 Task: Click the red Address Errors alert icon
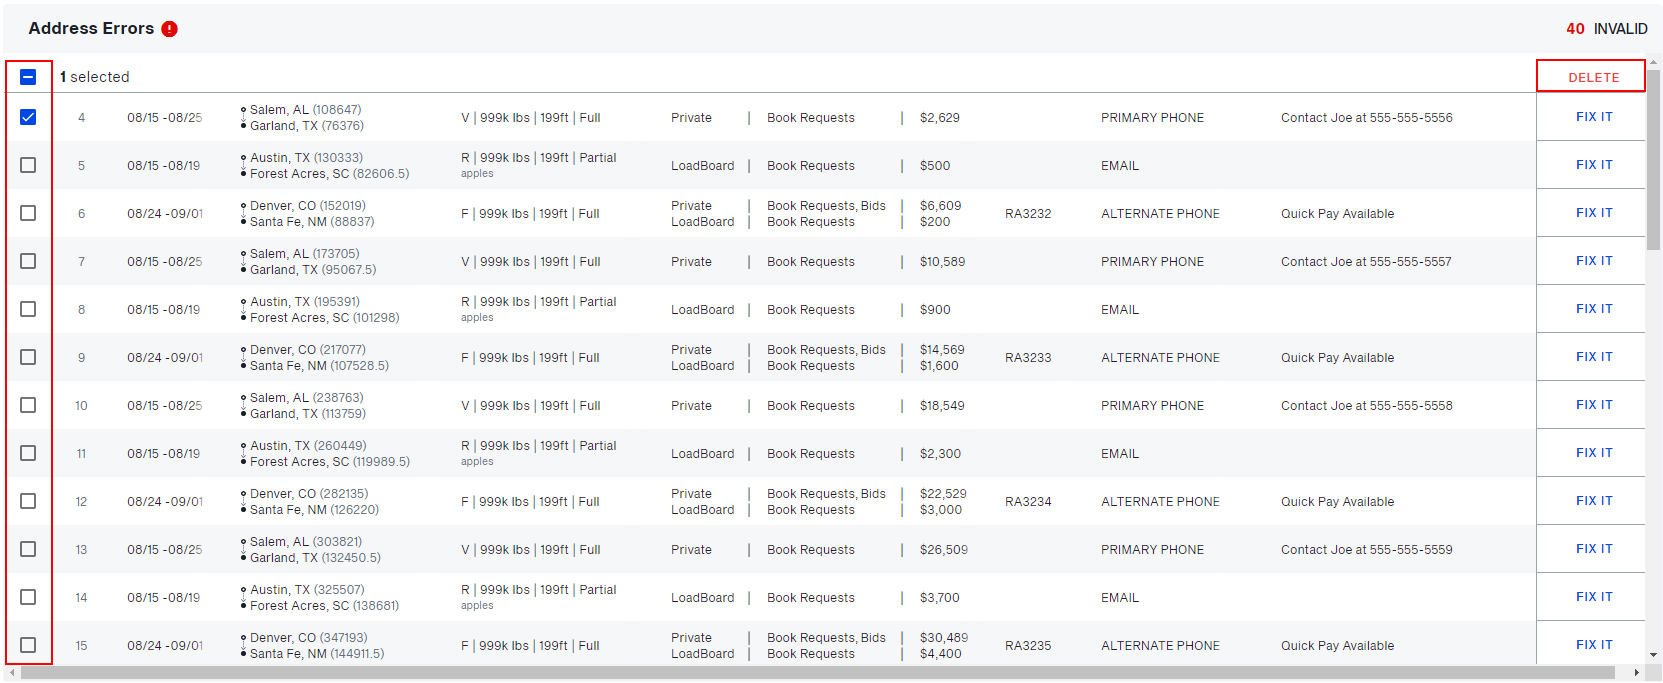(x=170, y=29)
